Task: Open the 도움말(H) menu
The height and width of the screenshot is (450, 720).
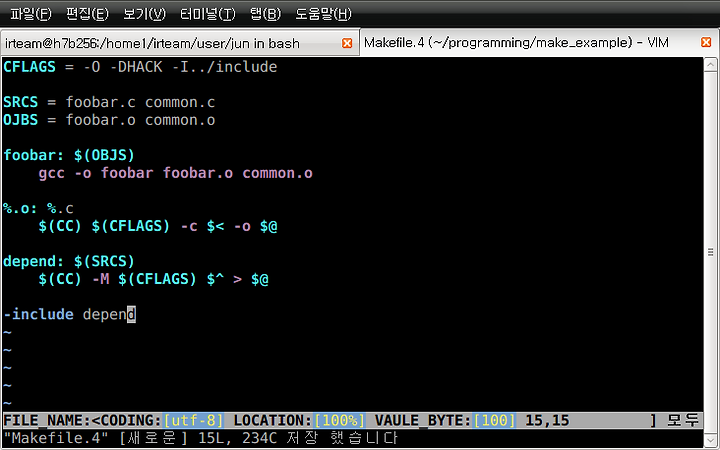Action: (323, 14)
